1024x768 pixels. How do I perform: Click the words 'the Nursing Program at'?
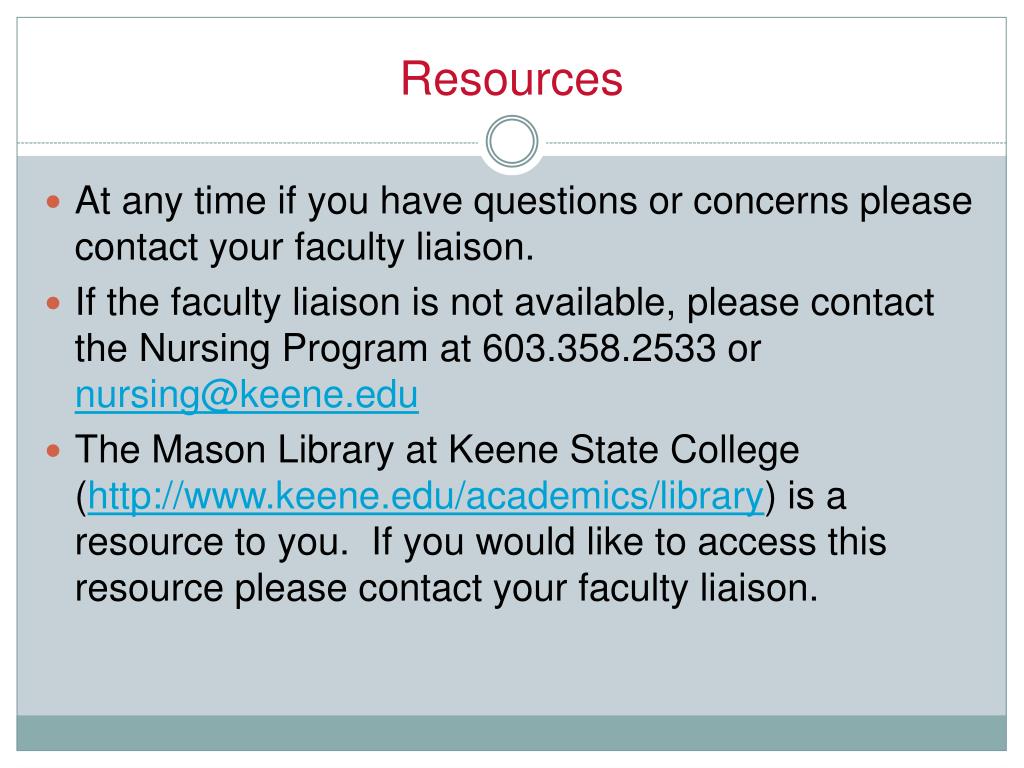[273, 348]
